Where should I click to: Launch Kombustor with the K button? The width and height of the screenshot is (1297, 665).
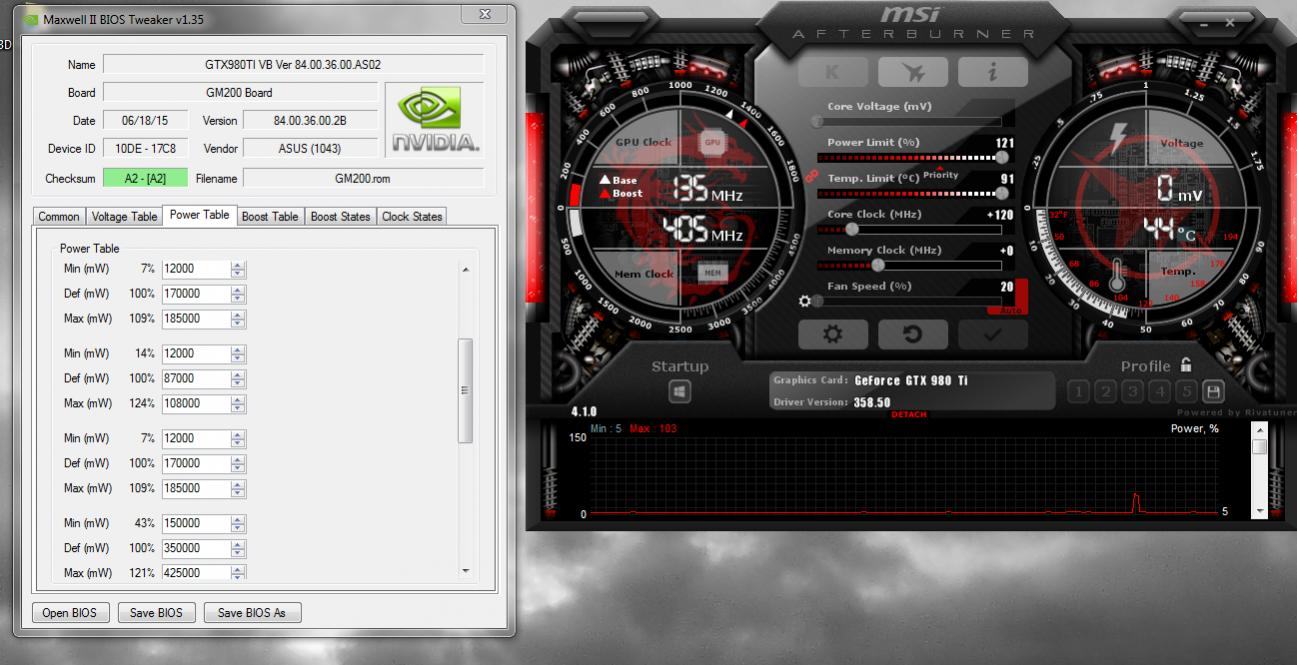click(833, 71)
